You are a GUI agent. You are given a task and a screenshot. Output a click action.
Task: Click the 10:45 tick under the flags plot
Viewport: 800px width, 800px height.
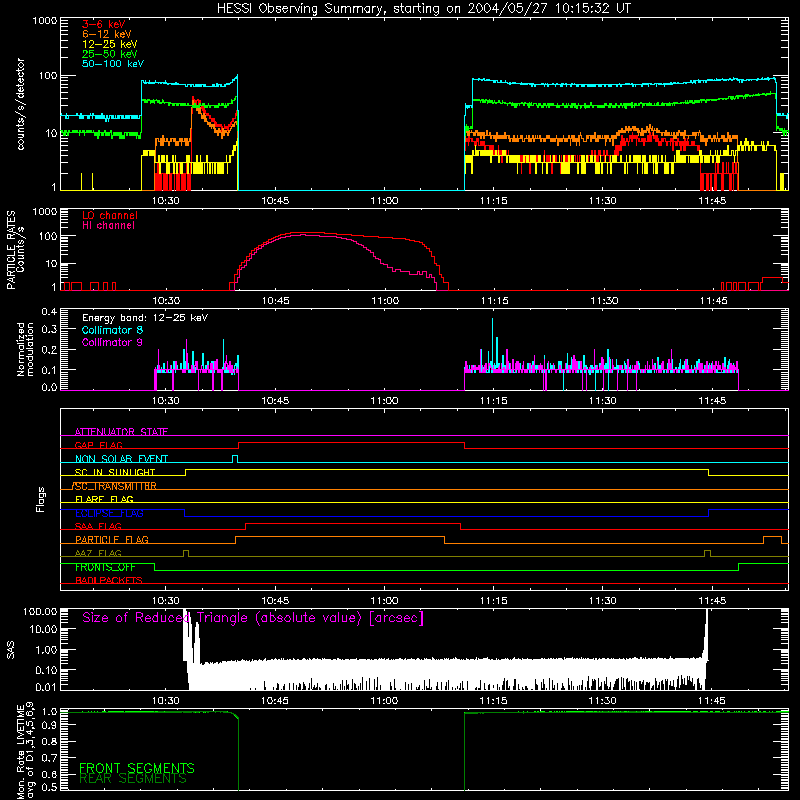pos(275,601)
